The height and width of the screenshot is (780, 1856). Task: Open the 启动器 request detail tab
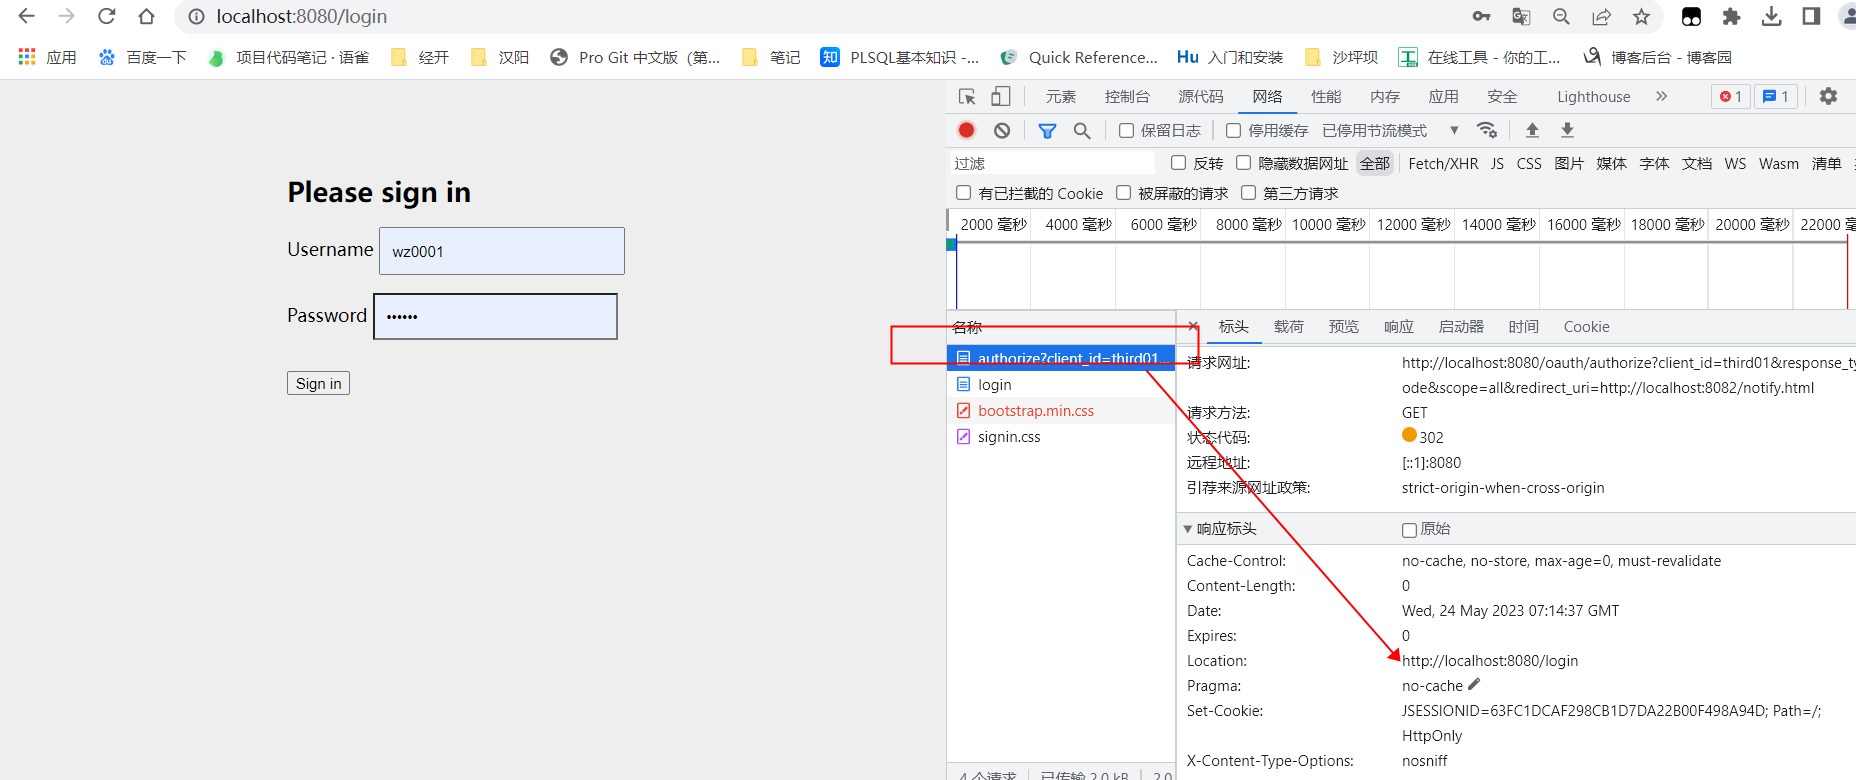1460,326
